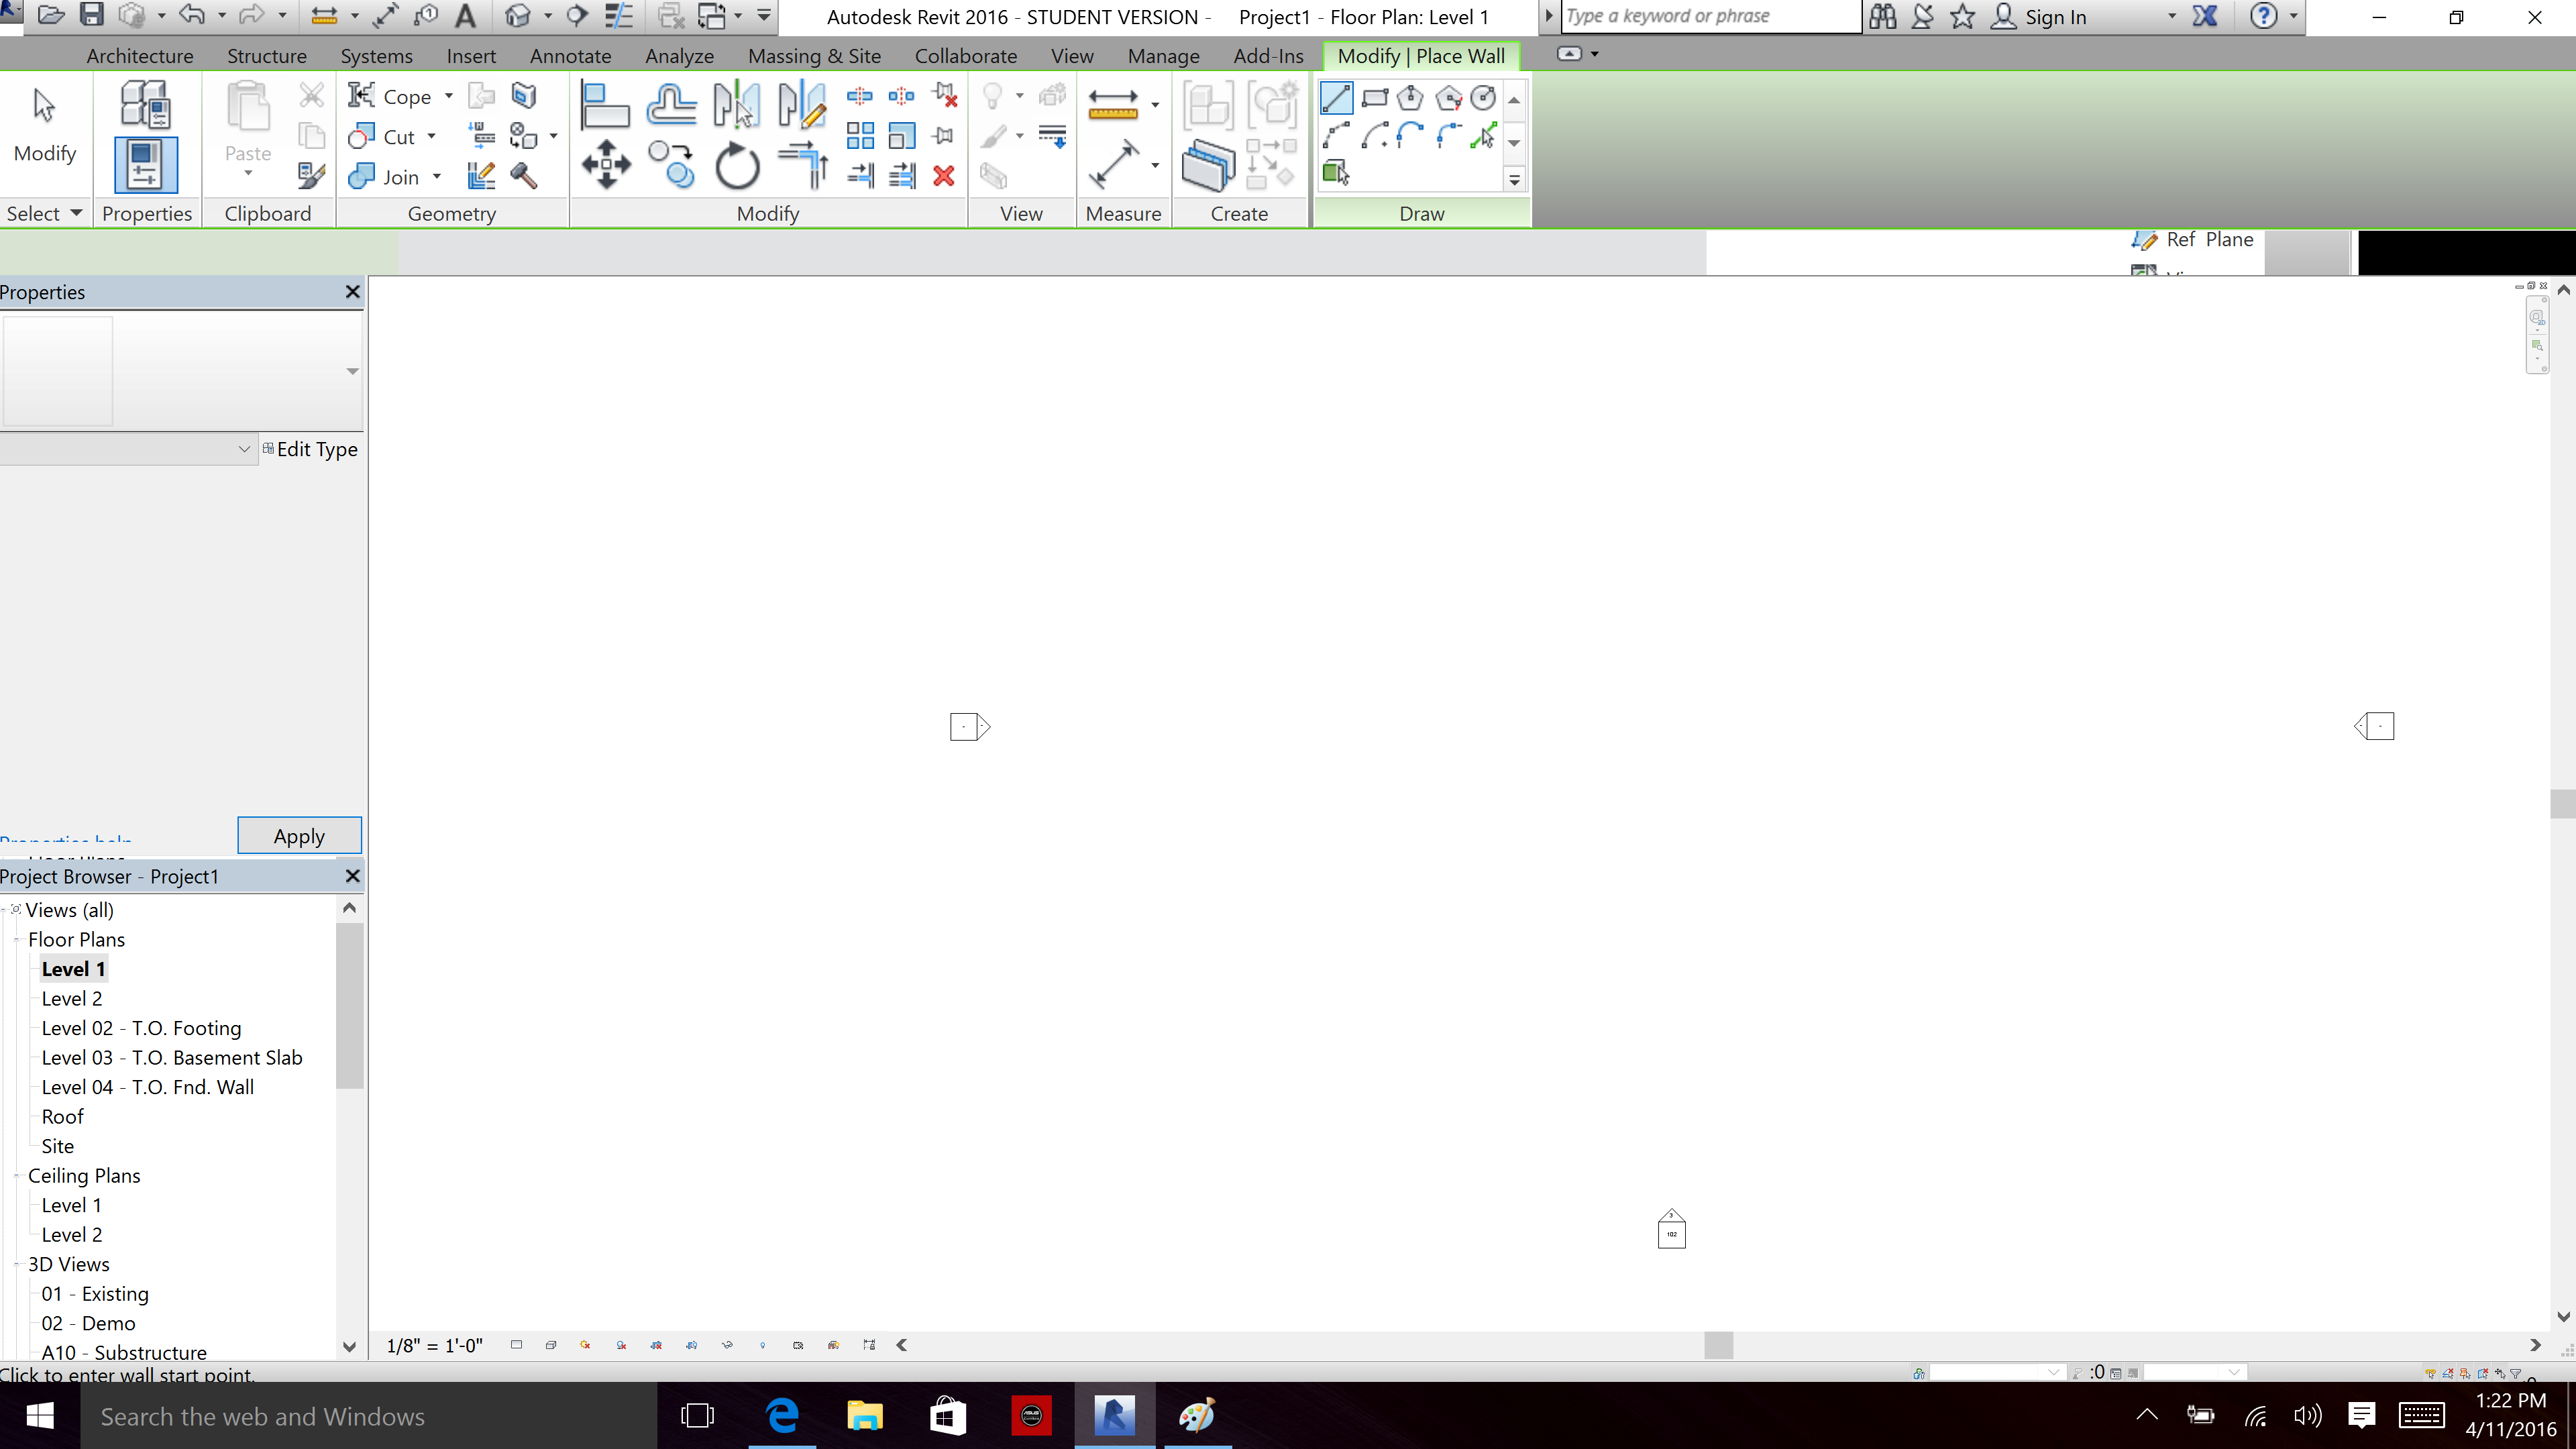Toggle Visual Style in view control bar
This screenshot has width=2576, height=1449.
(x=550, y=1345)
